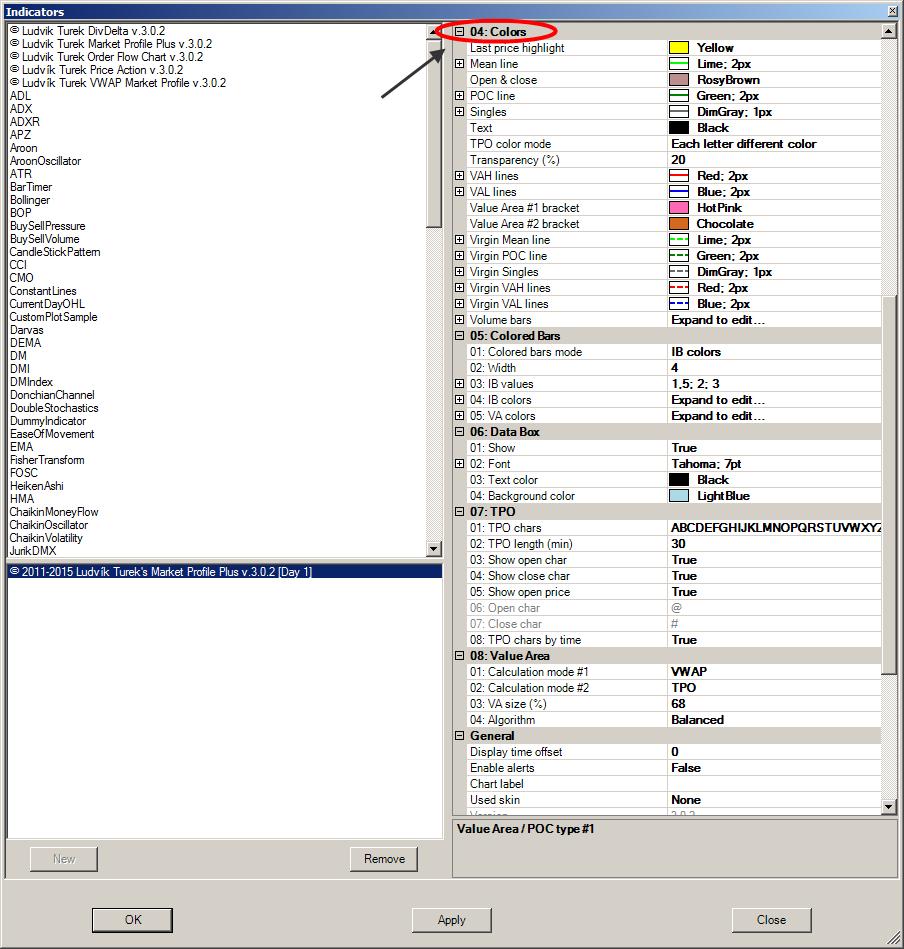This screenshot has width=904, height=949.
Task: Click the Blue VAL lines swatch
Action: tap(679, 191)
